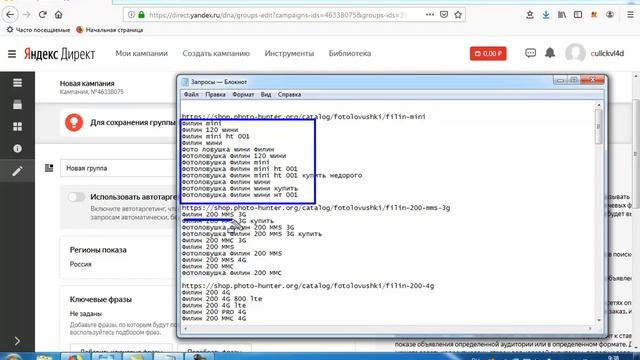
Task: Expand the left sidebar with chevron arrow
Action: click(x=17, y=341)
